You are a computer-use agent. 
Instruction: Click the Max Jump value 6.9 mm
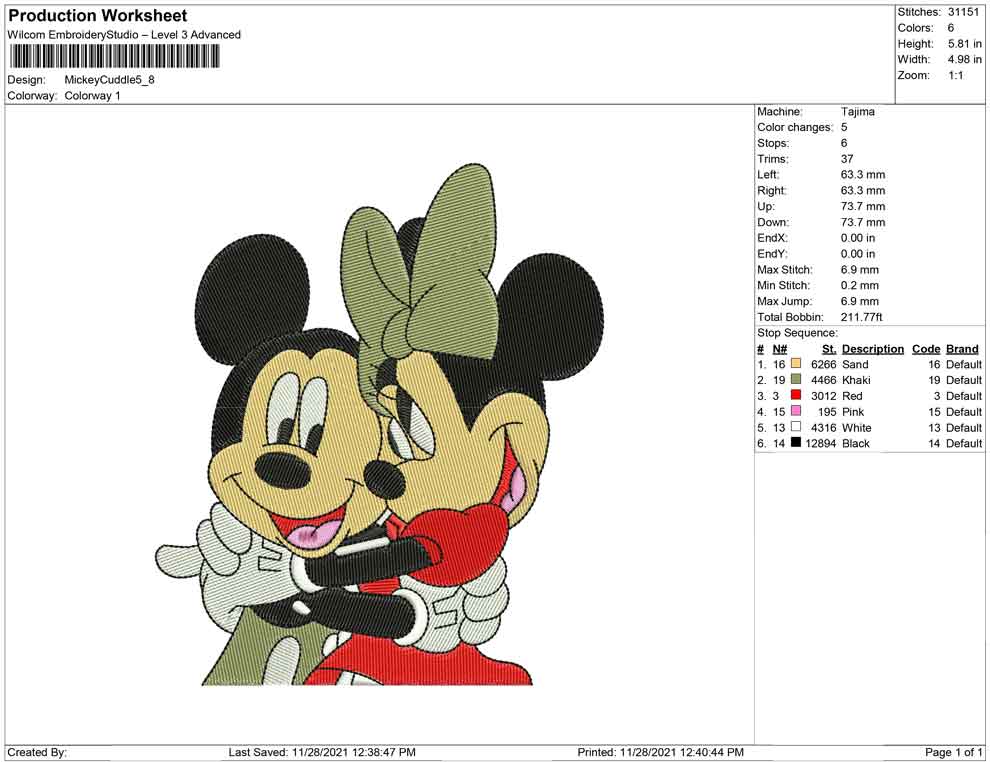[x=859, y=301]
